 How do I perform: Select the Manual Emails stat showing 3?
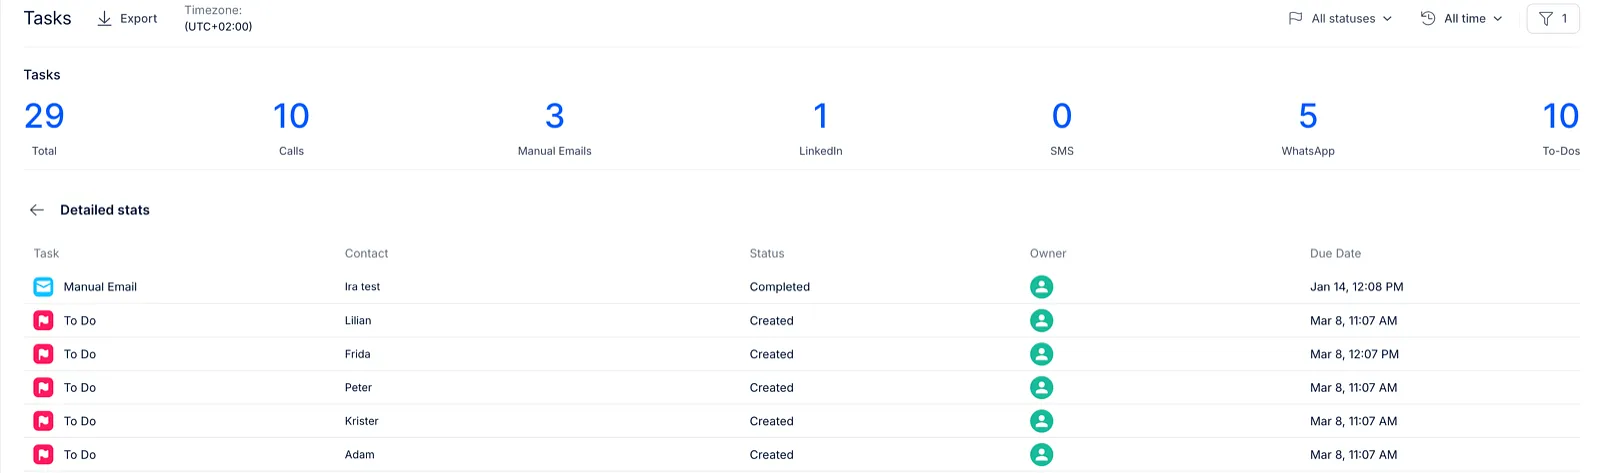click(554, 127)
